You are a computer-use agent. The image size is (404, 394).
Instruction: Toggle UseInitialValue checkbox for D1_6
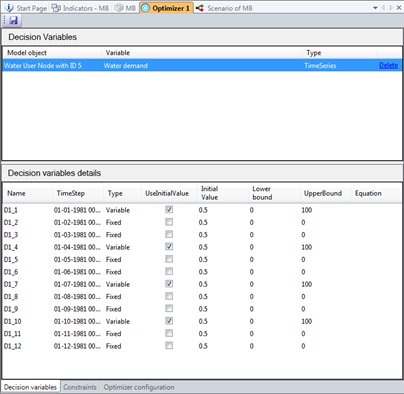[169, 271]
